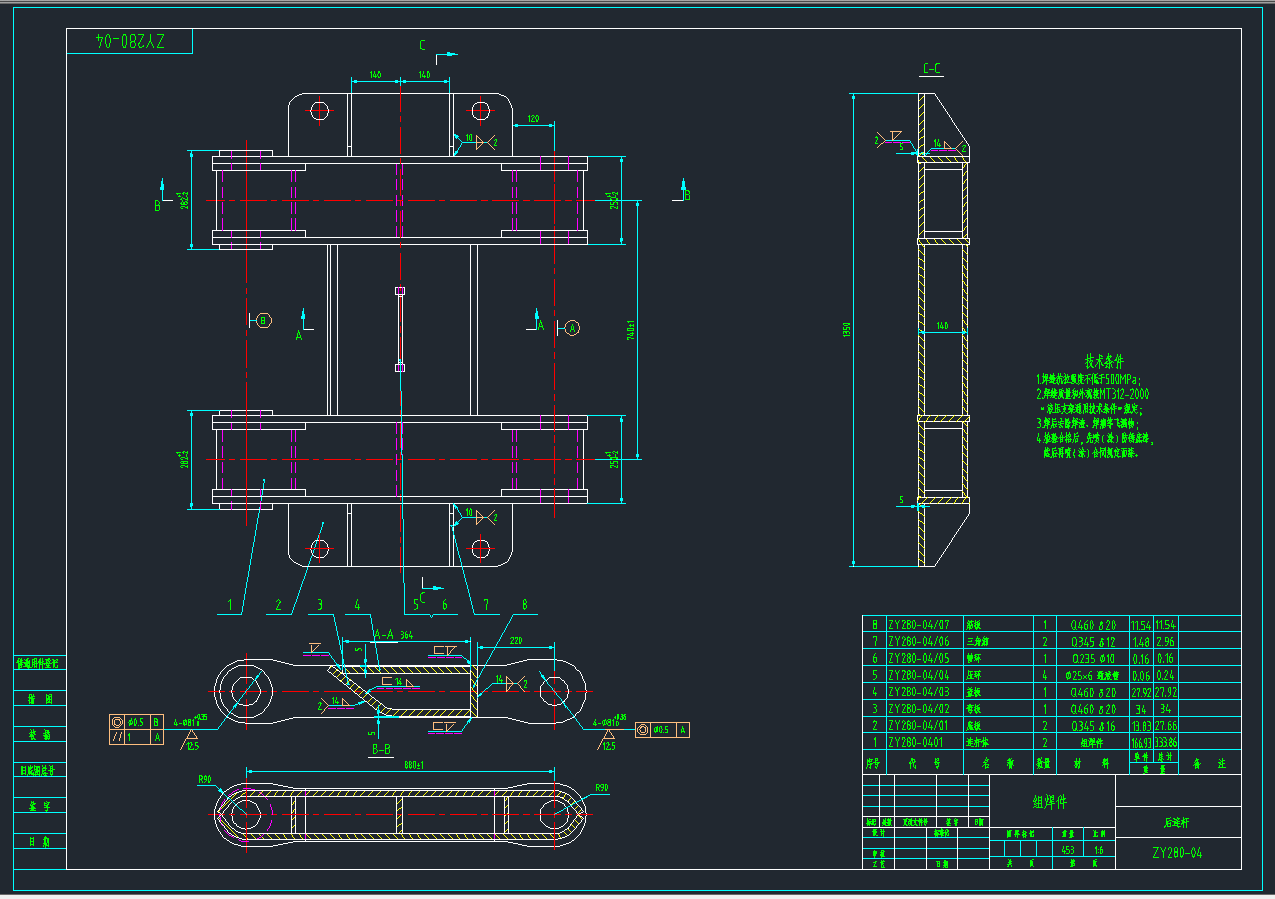The width and height of the screenshot is (1275, 899).
Task: Select the material text Q345 δ12
Action: tap(1092, 641)
